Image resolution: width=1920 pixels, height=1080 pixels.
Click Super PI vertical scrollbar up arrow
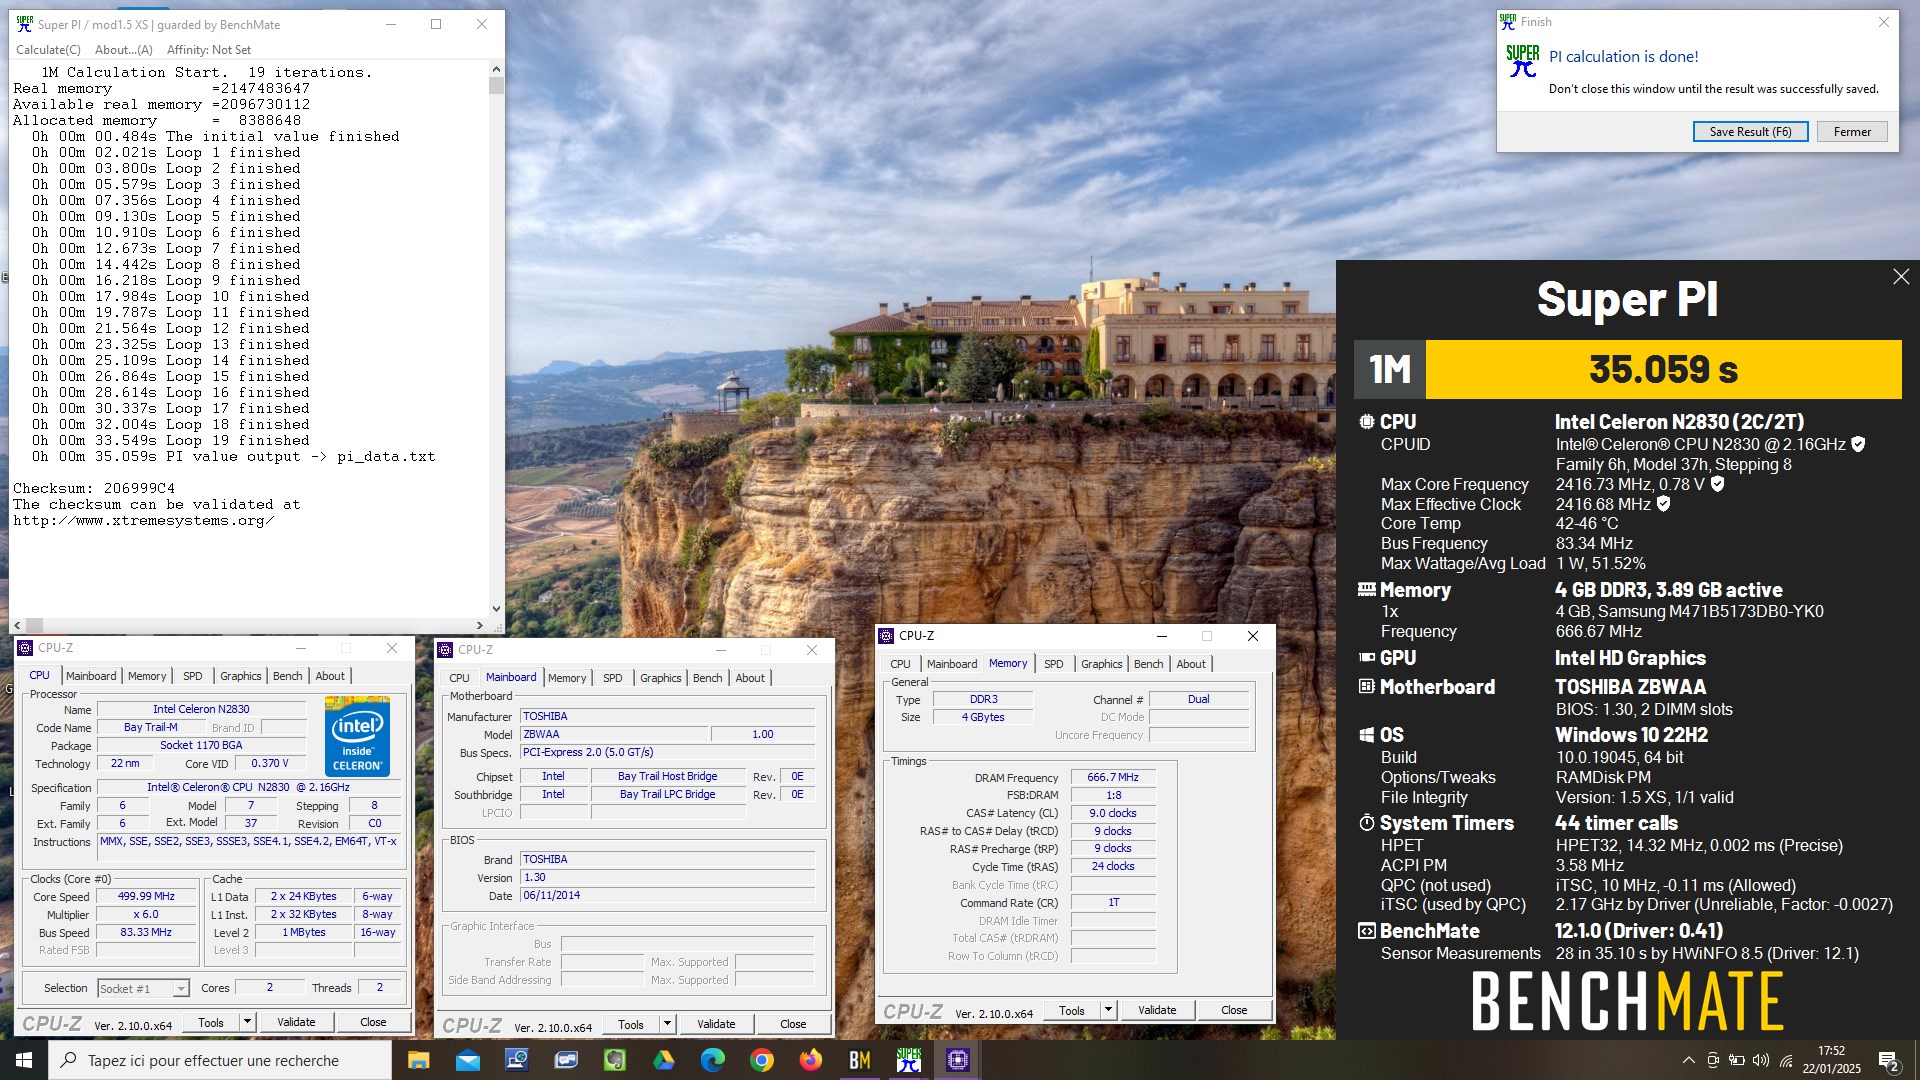tap(496, 69)
